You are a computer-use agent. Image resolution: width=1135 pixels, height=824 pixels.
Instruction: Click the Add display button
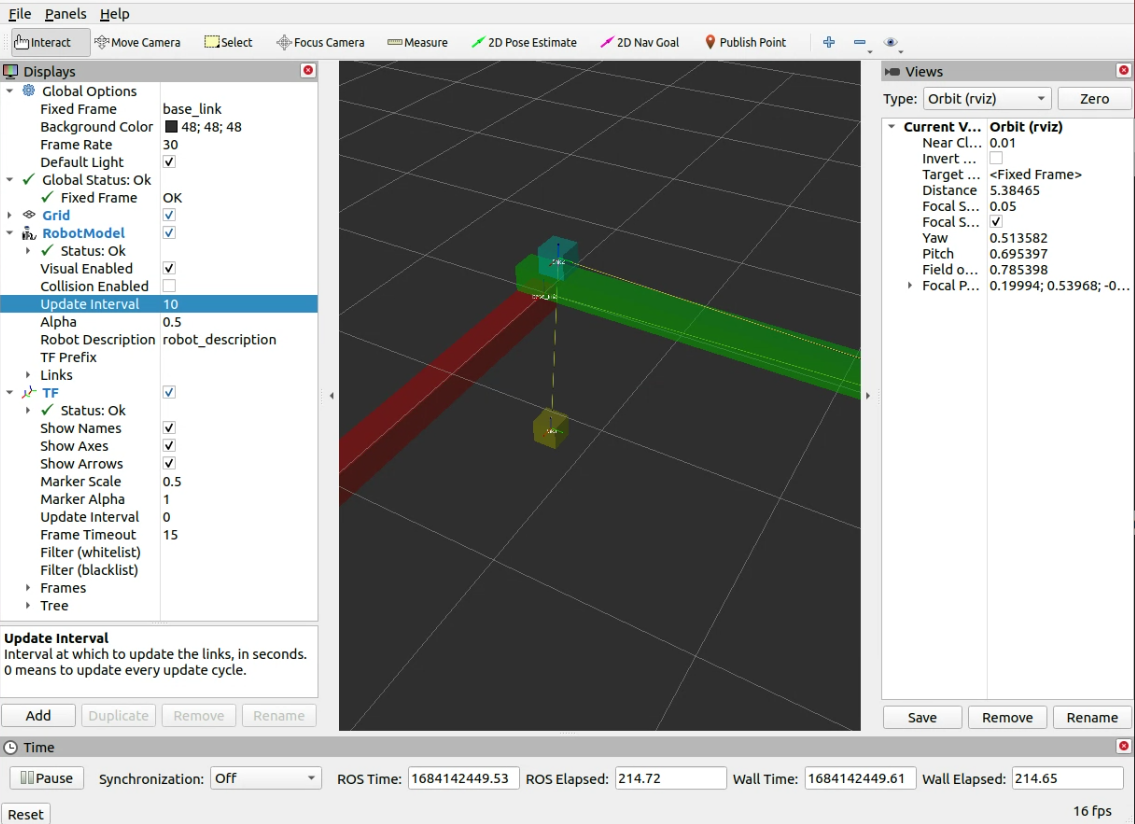pyautogui.click(x=38, y=715)
